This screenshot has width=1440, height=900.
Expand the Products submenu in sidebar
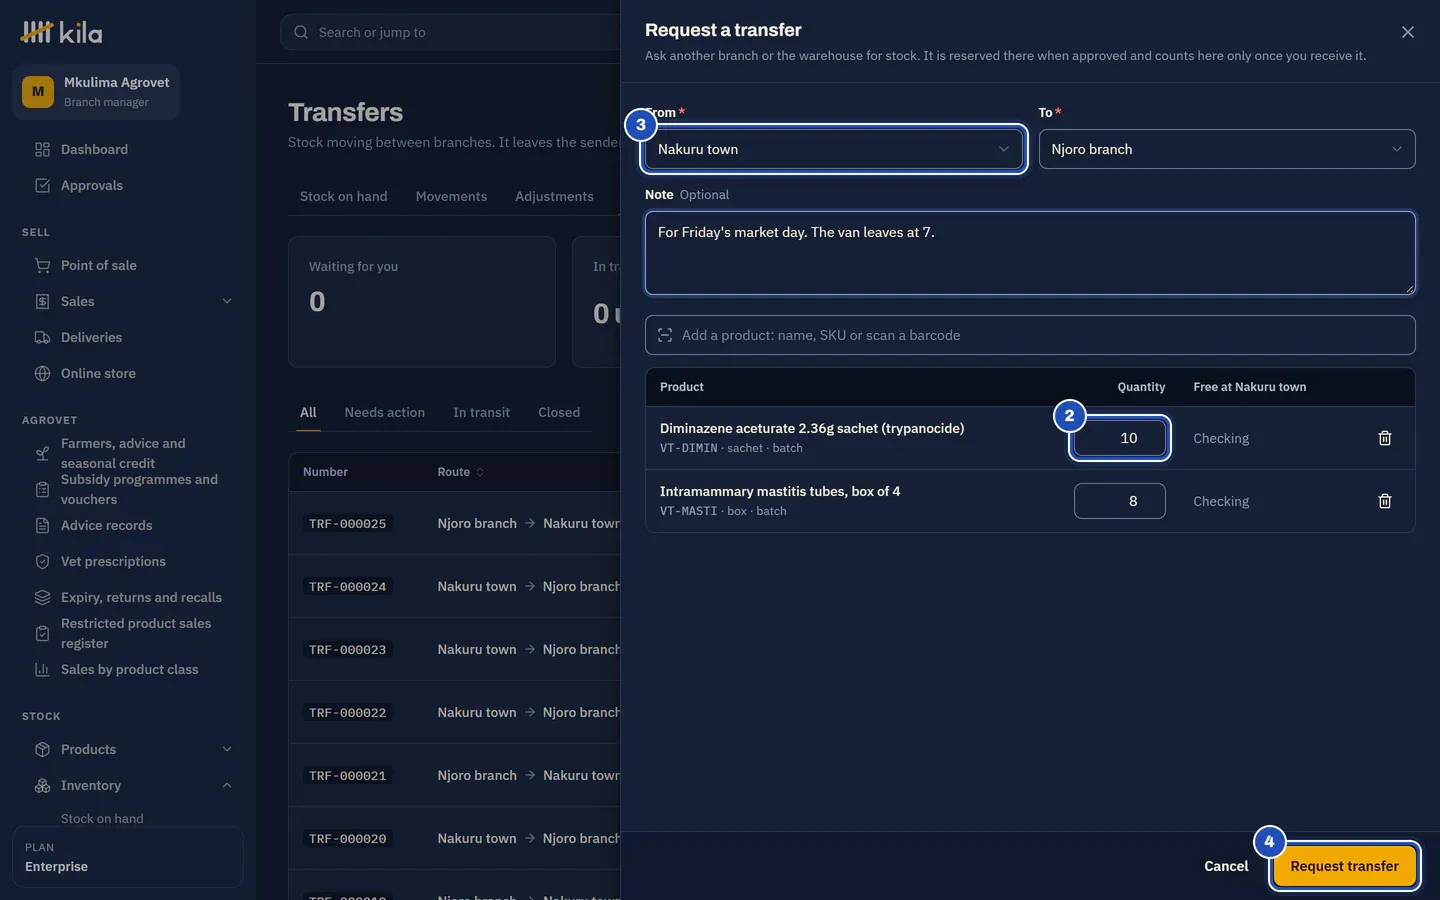227,749
